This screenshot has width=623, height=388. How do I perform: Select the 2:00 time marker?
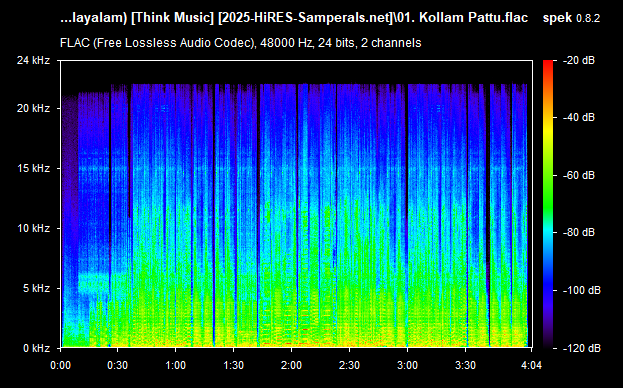[x=292, y=365]
